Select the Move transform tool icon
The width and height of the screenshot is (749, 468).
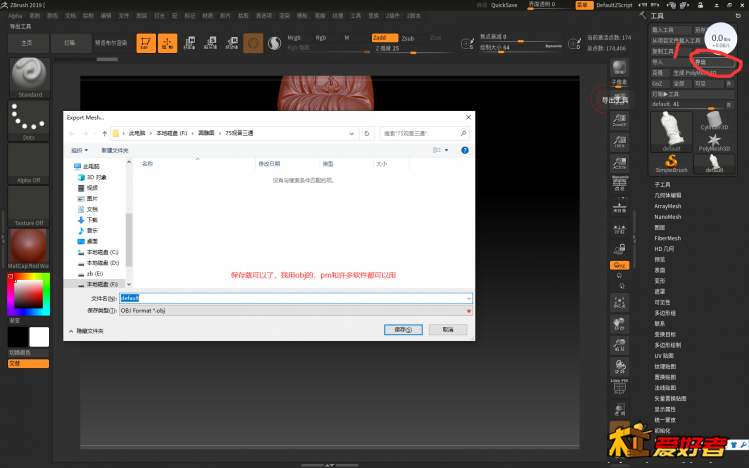pos(189,43)
